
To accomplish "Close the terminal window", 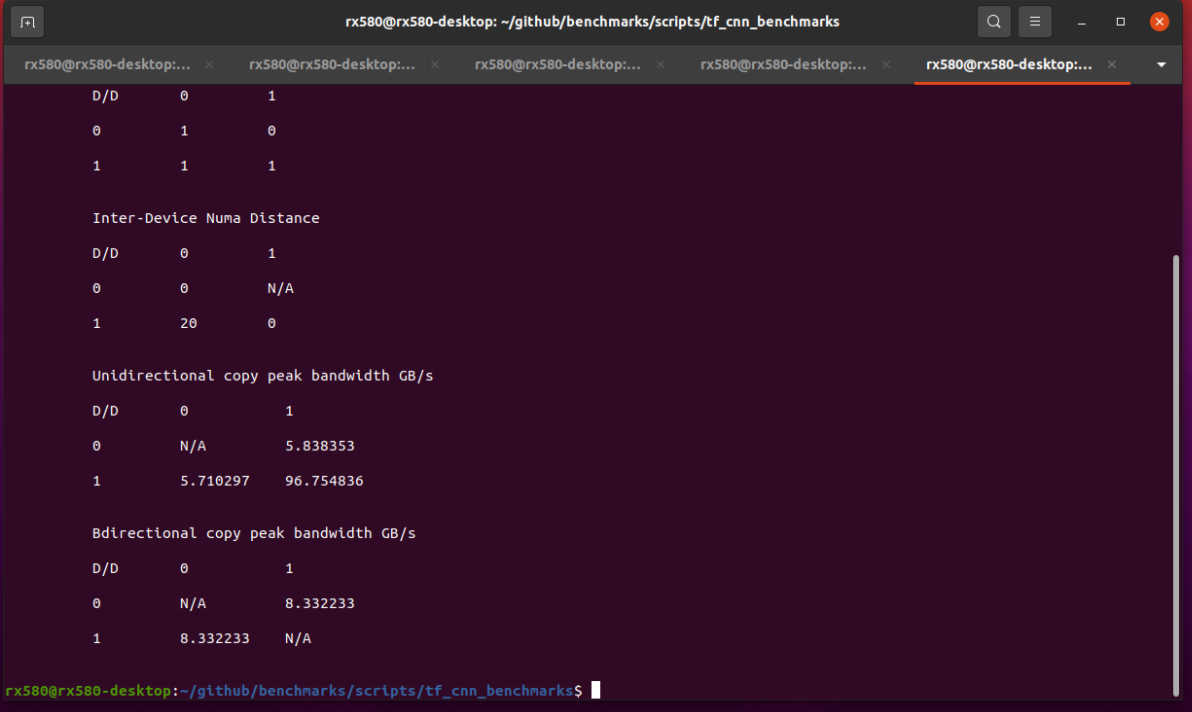I will (x=1159, y=22).
